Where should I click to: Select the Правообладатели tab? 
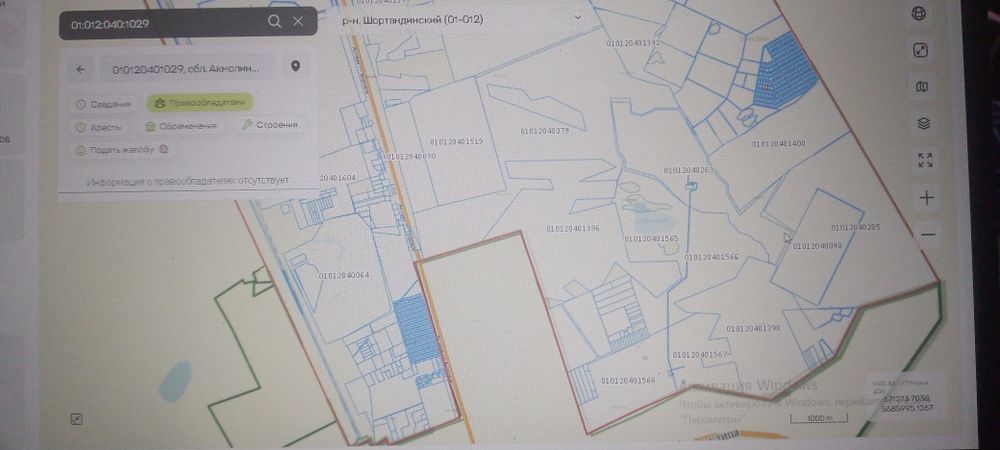point(200,103)
